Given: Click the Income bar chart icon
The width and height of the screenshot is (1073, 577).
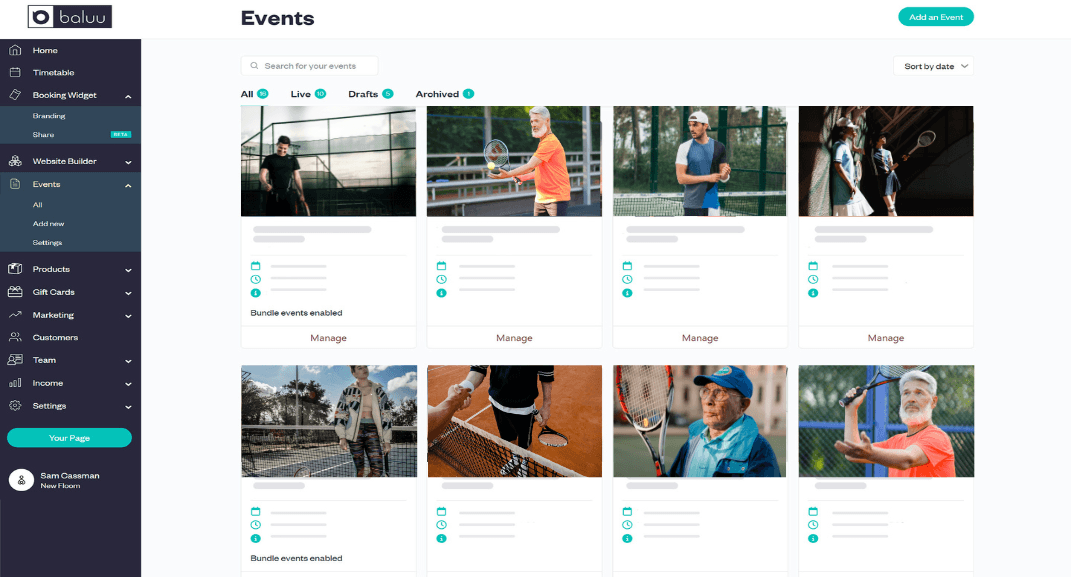Looking at the screenshot, I should coord(15,383).
